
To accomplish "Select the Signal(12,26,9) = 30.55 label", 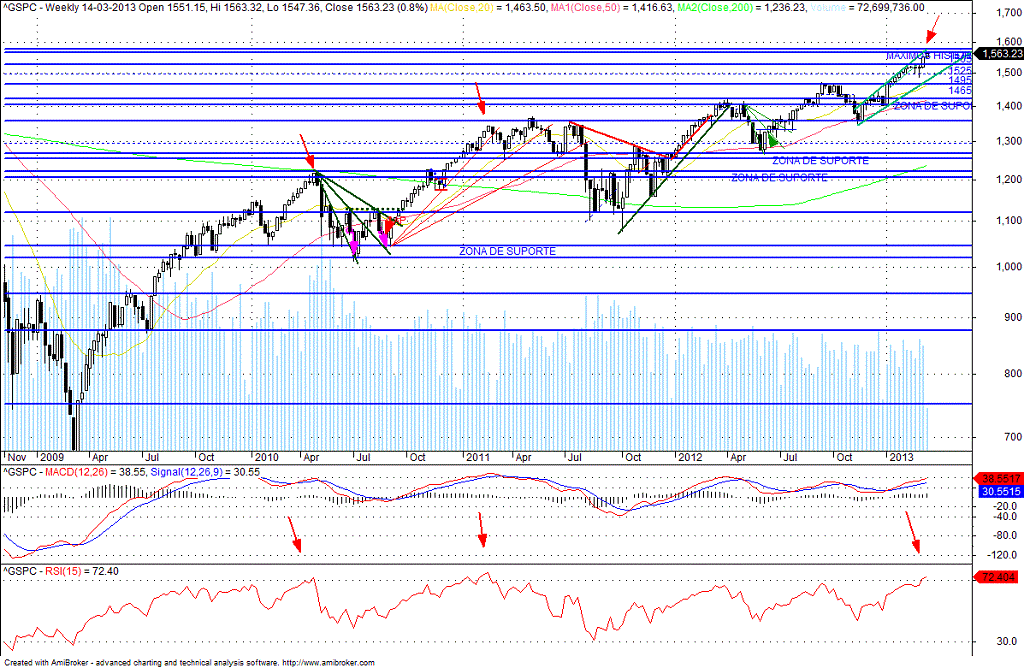I will [x=205, y=472].
